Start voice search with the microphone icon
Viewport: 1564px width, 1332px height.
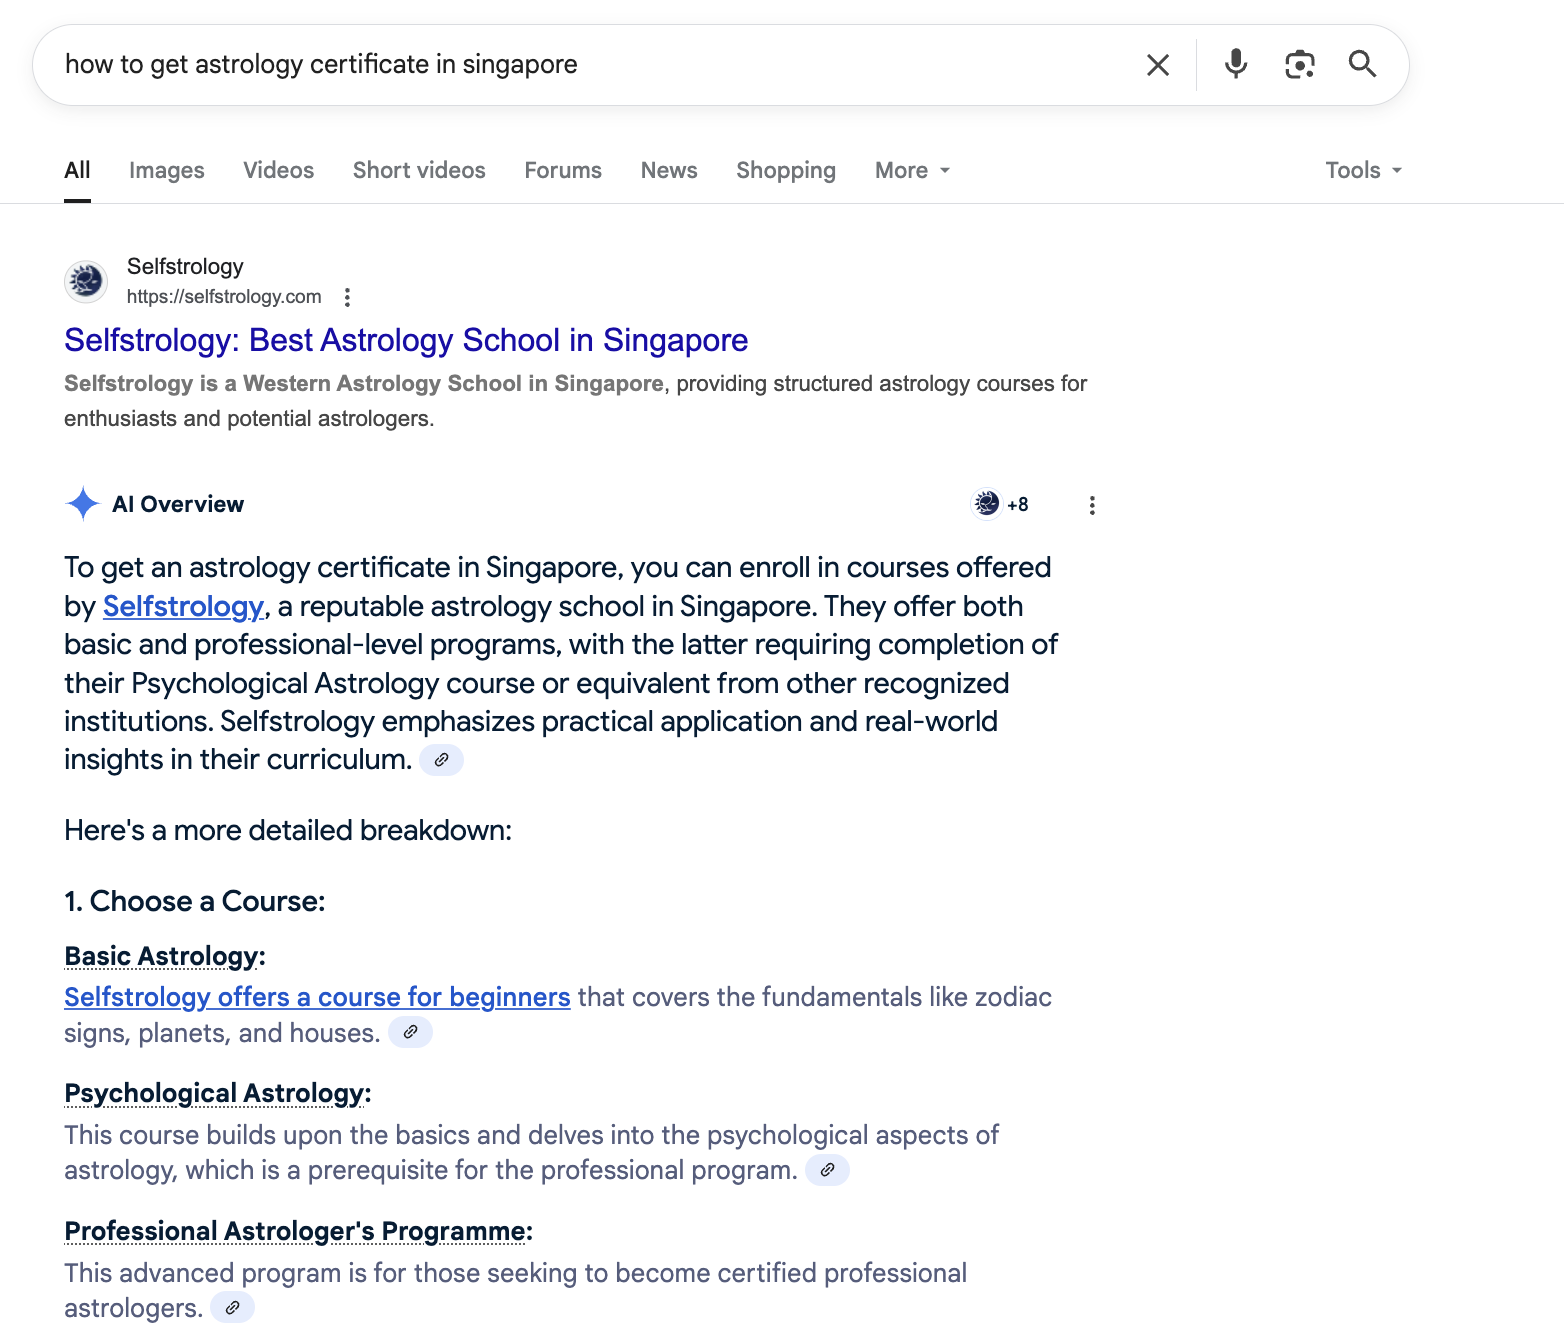1236,64
